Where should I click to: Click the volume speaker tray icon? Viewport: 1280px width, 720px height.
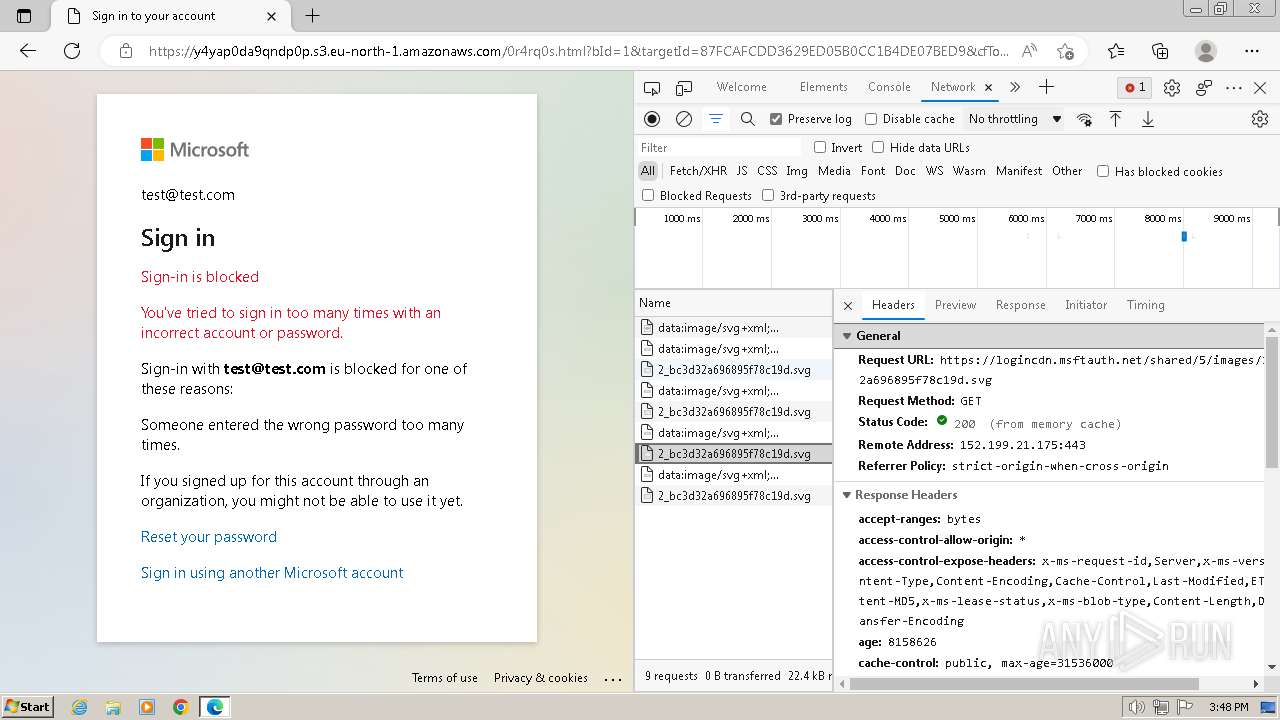[1134, 707]
